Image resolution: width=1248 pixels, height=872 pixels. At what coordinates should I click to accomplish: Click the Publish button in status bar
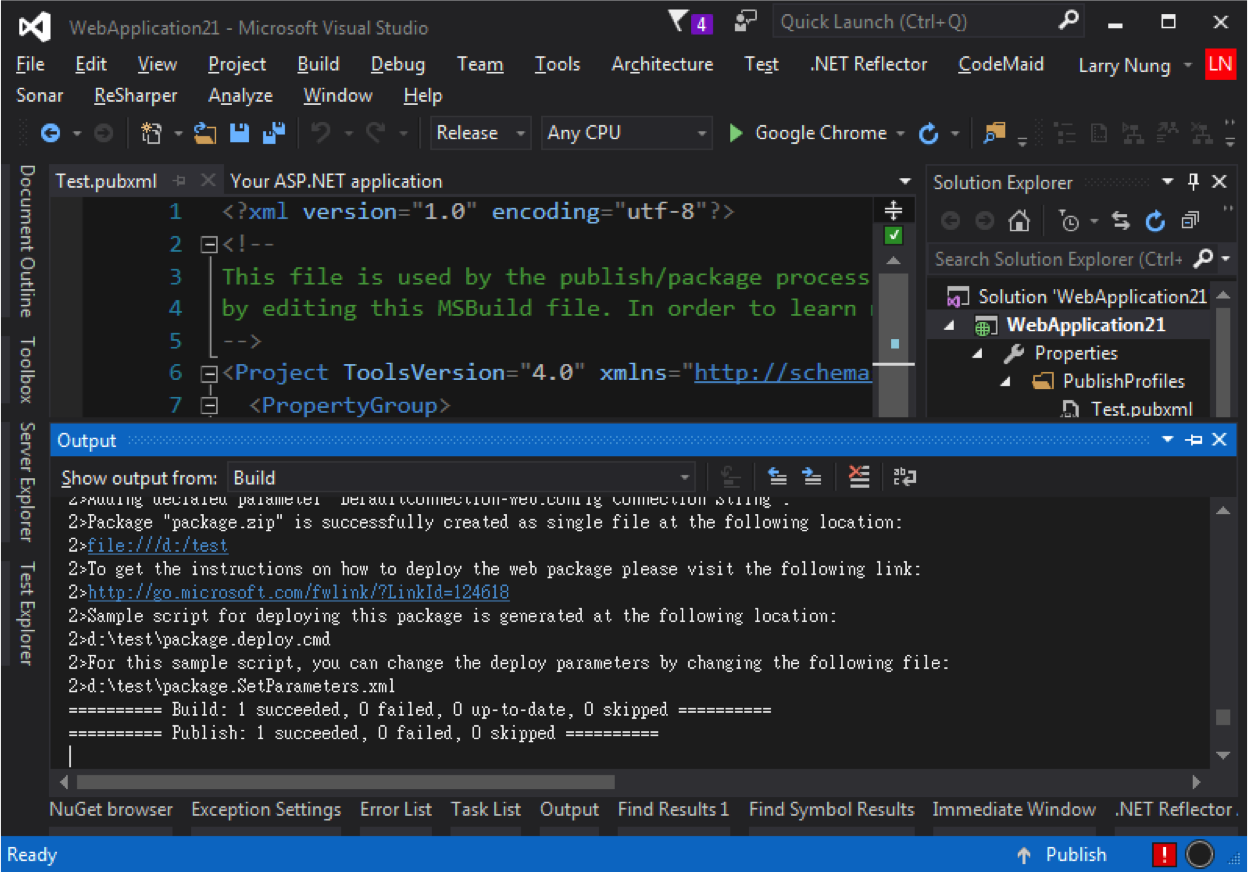click(1061, 855)
